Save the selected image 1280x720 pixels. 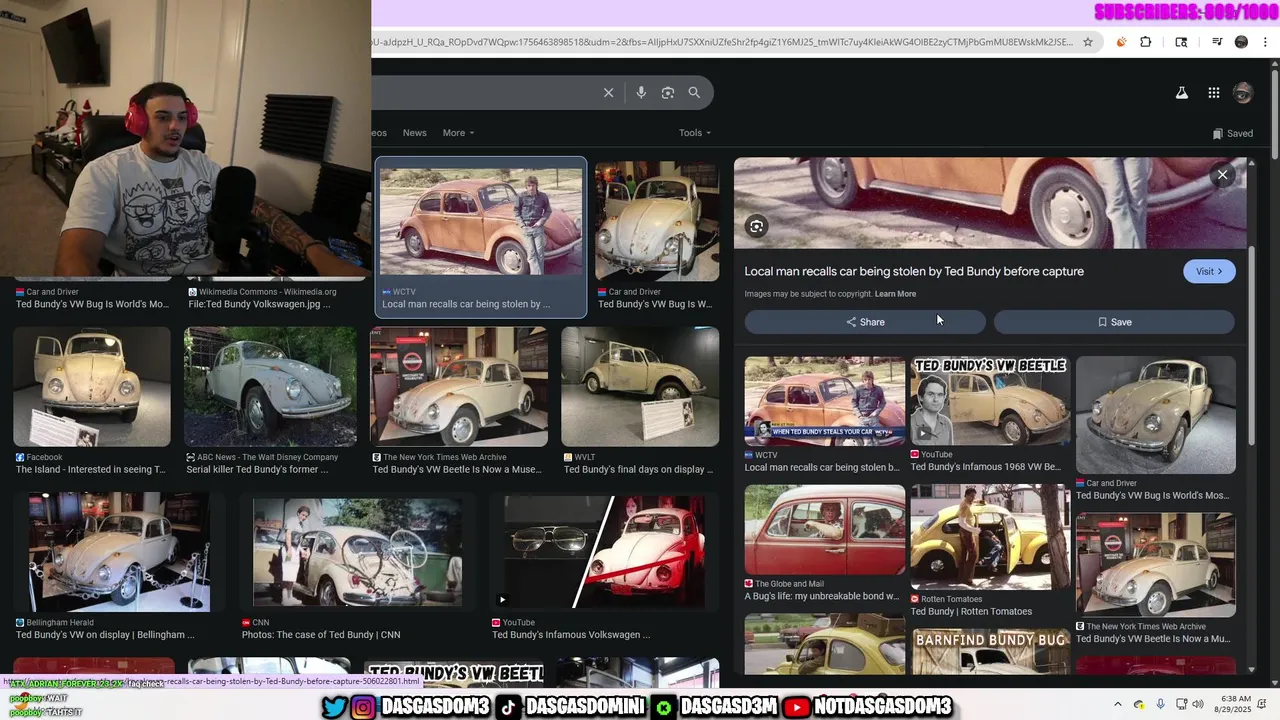click(1114, 322)
